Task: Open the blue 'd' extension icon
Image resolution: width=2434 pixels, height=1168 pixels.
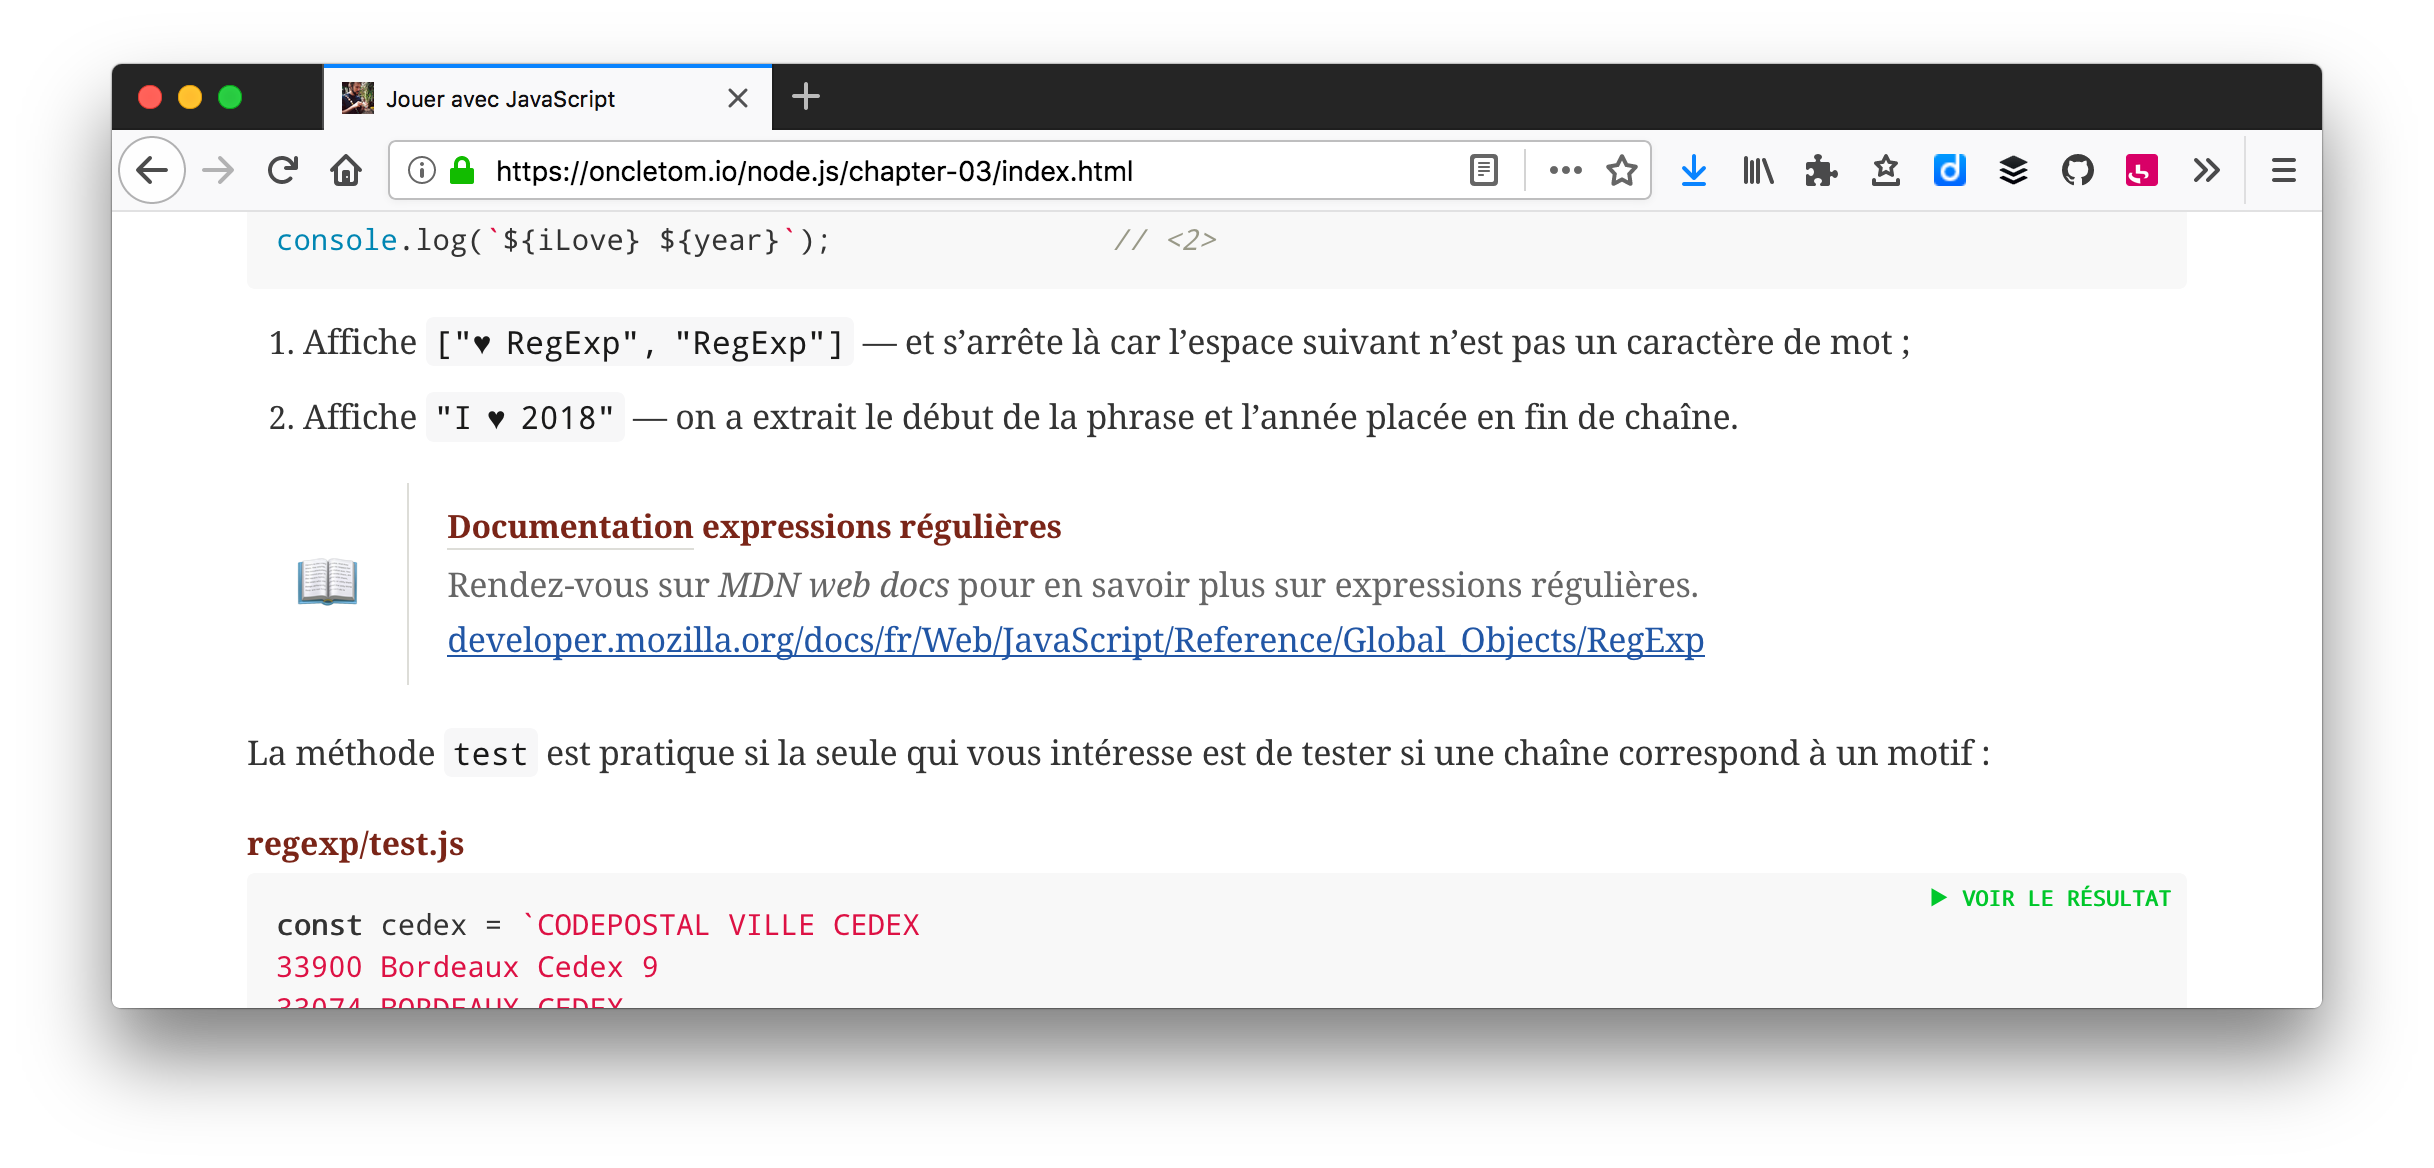Action: point(1950,171)
